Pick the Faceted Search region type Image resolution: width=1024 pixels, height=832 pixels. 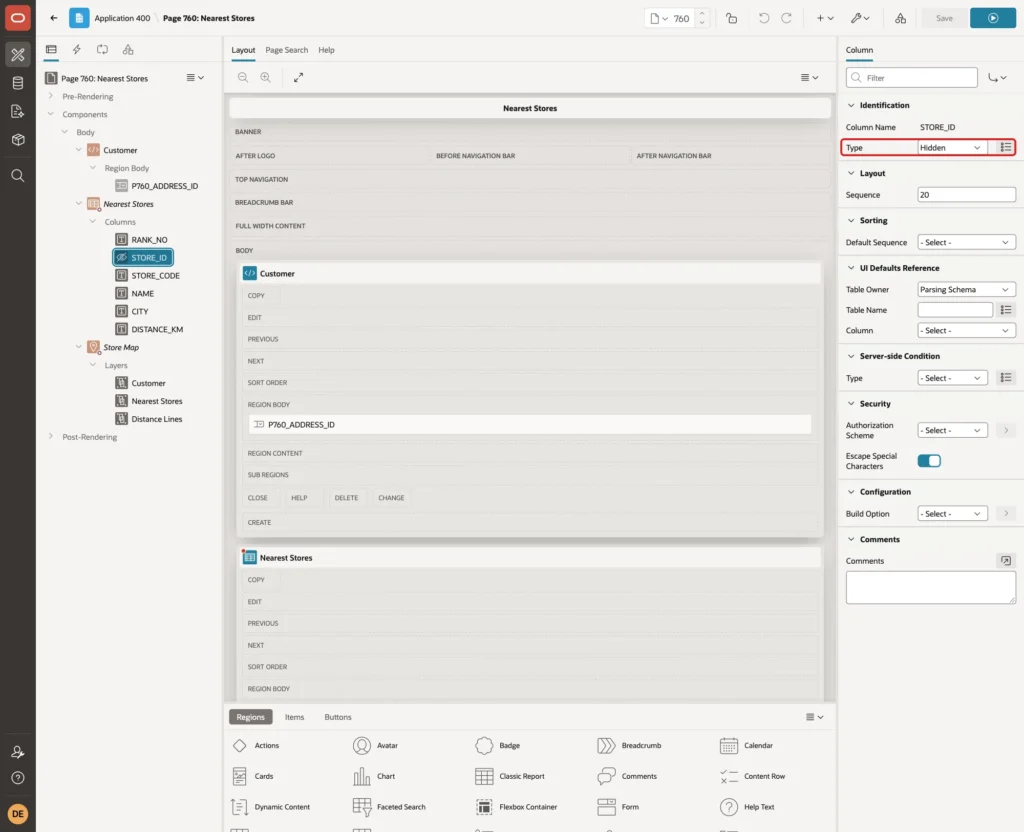point(389,807)
